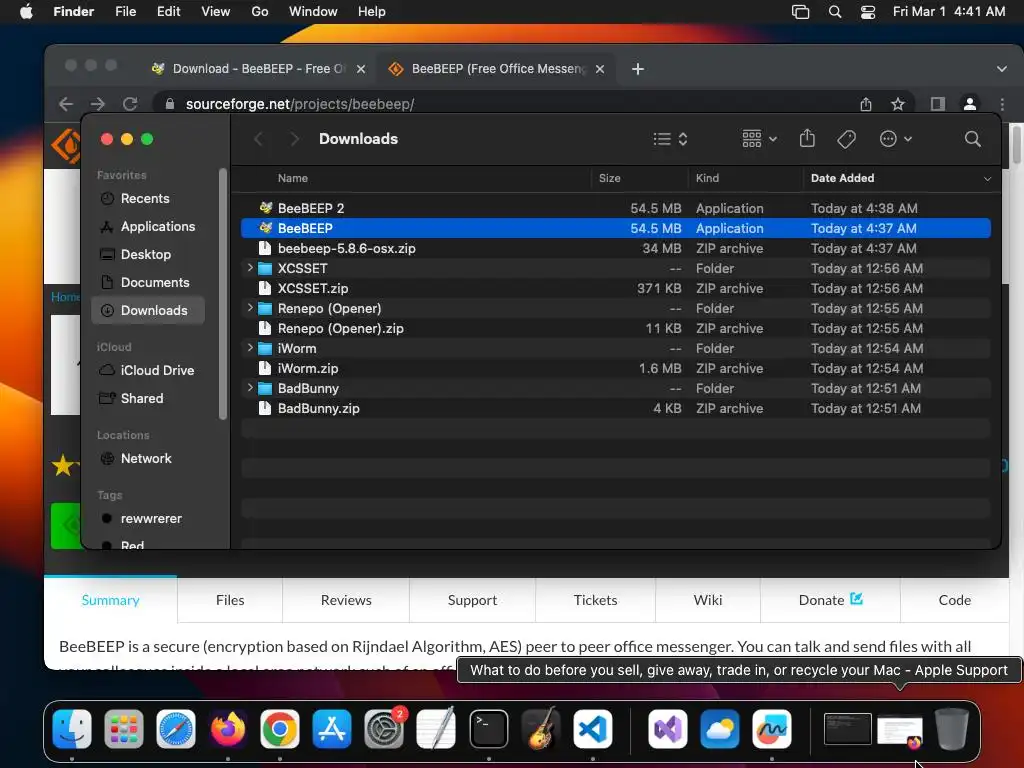Open the View menu in menu bar

tap(216, 12)
